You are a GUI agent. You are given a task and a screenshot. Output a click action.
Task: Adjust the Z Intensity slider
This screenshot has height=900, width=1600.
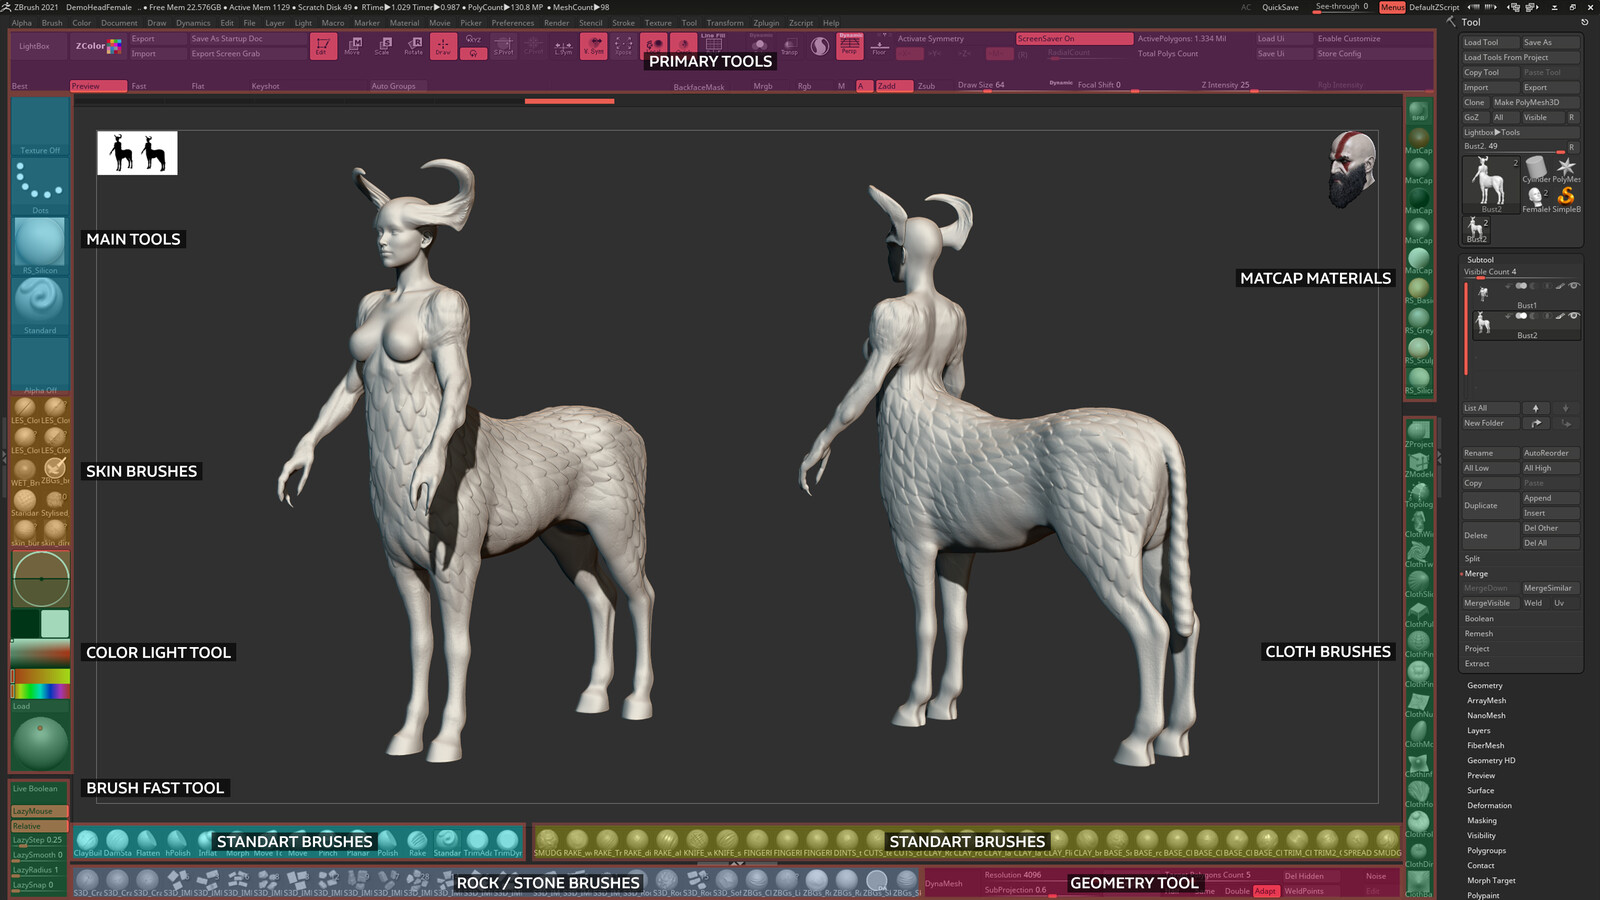point(1252,86)
